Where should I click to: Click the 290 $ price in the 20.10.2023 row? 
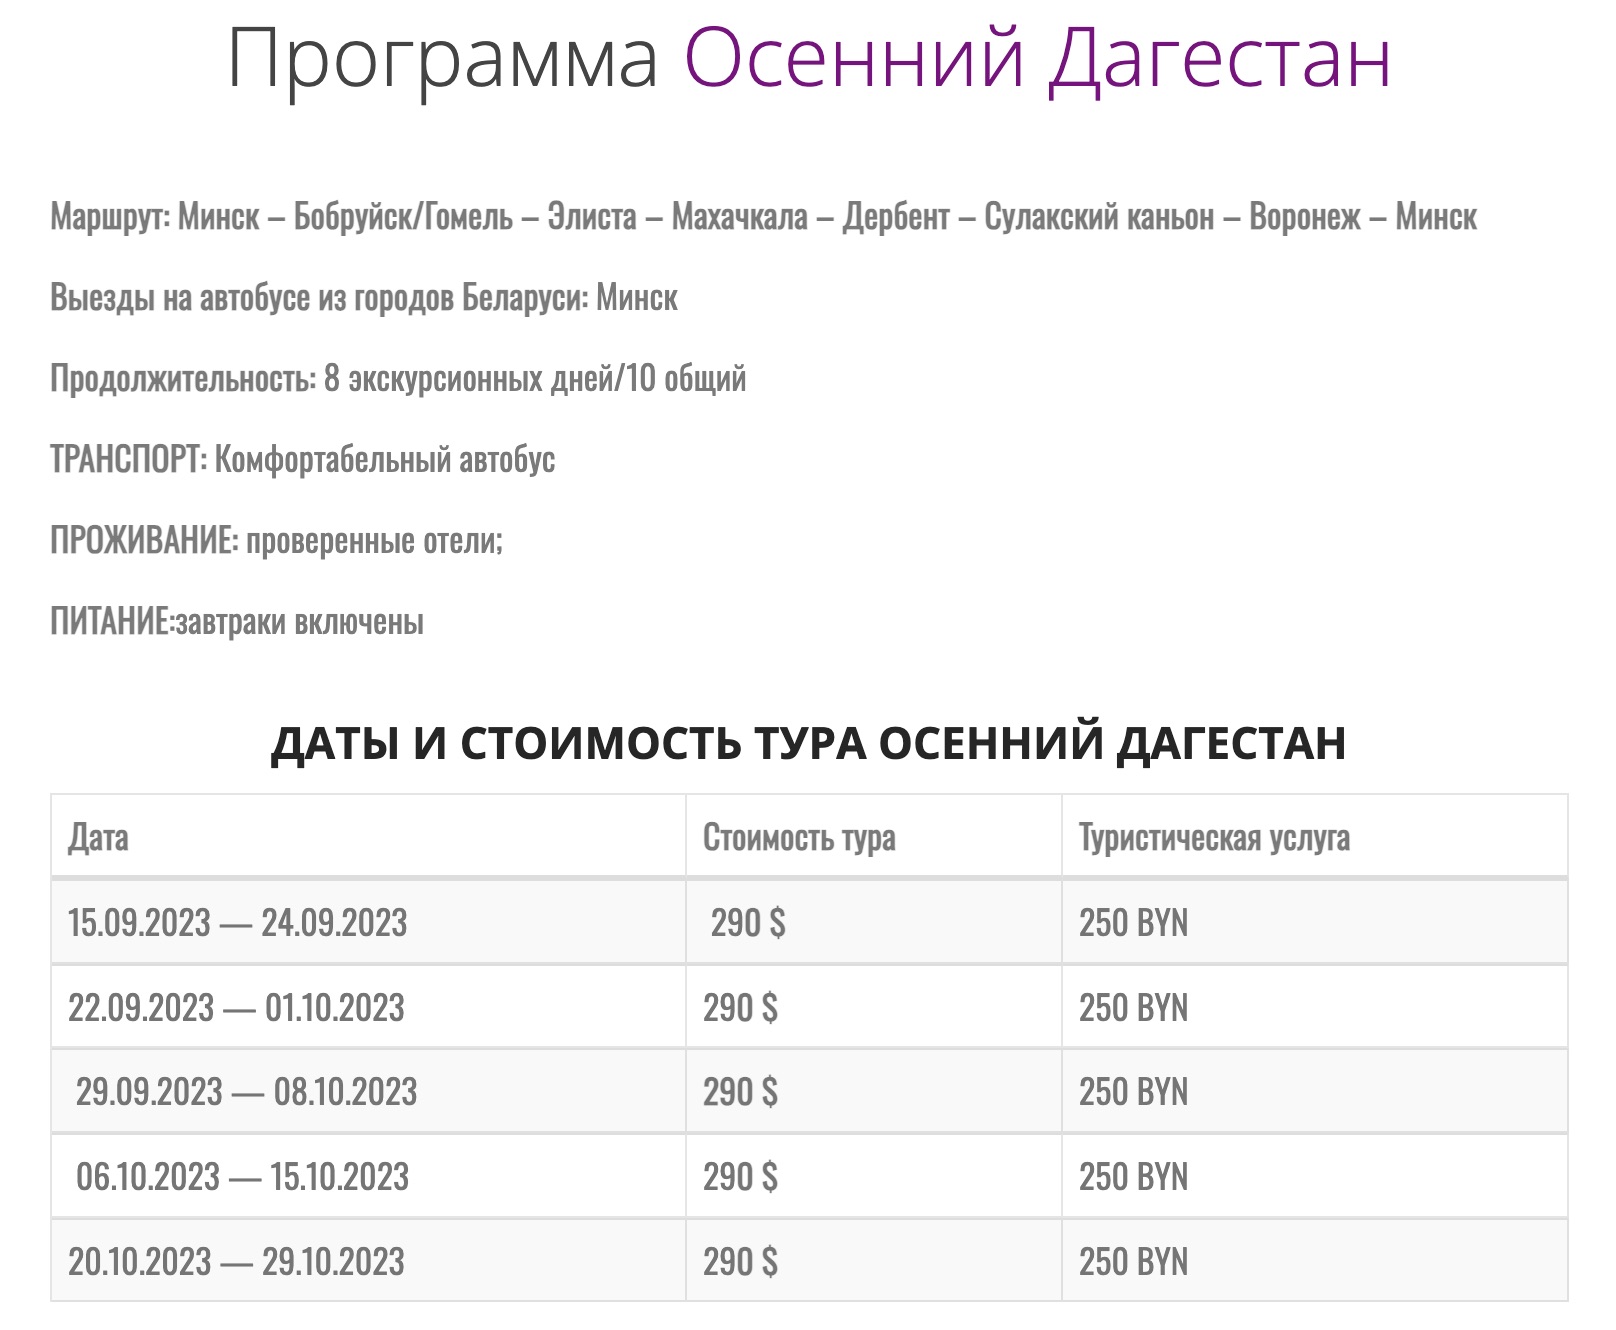pos(740,1262)
